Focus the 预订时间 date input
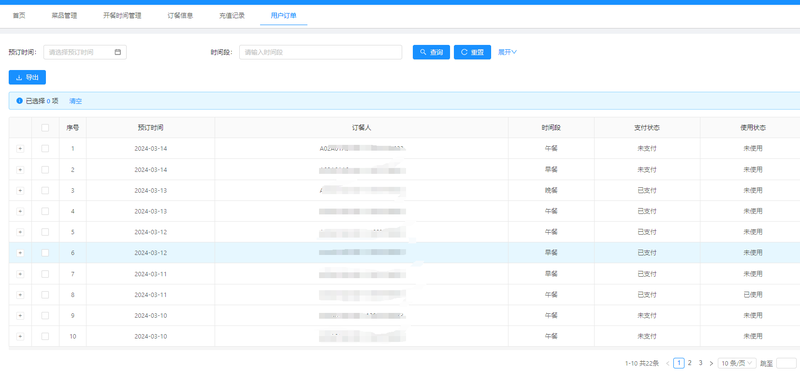Screen dimensions: 800x381 click(85, 52)
